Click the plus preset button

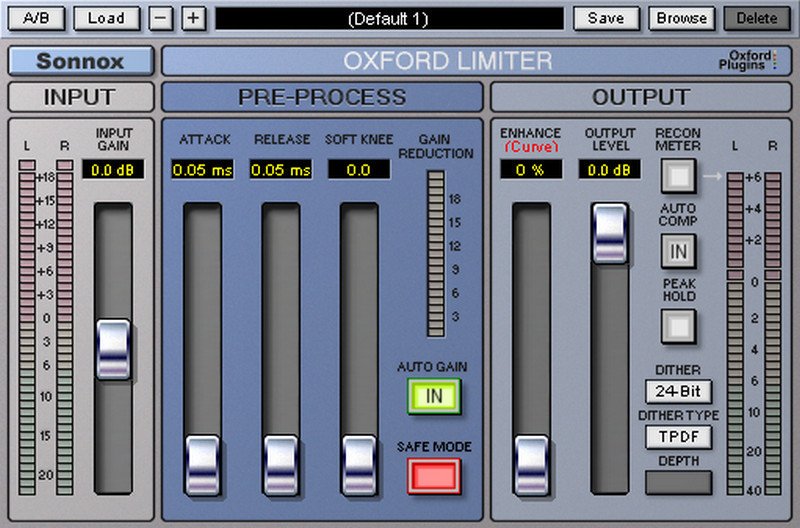193,18
